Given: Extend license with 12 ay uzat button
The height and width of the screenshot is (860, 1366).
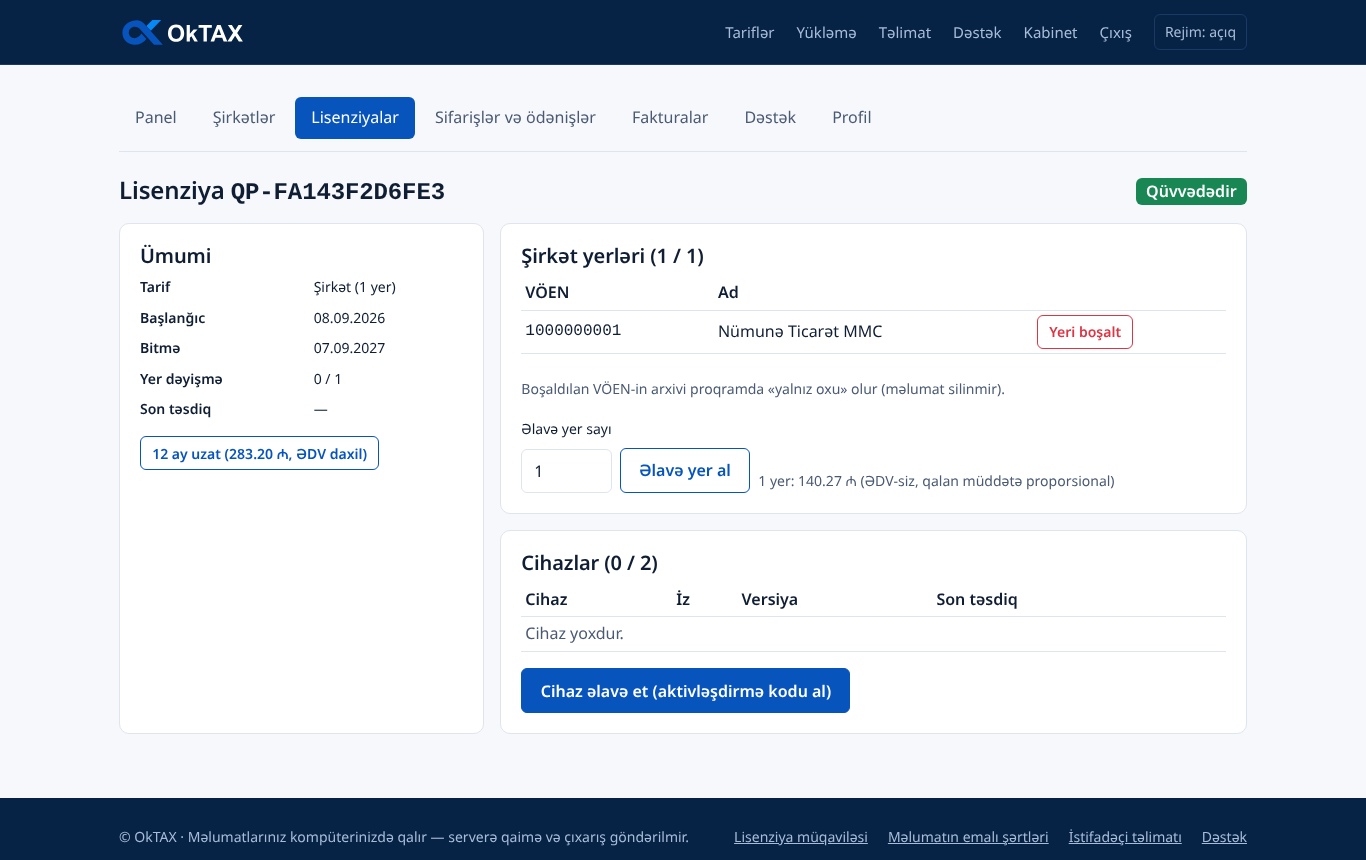Looking at the screenshot, I should (x=259, y=454).
